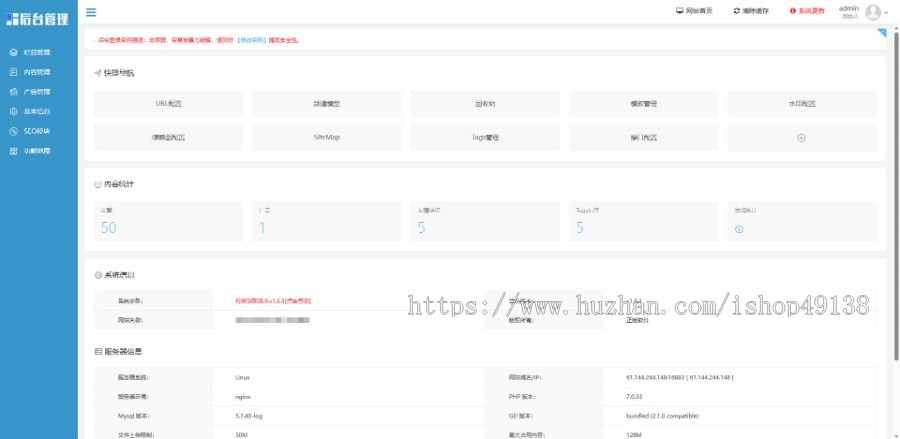Click the GD bundled (2.1.0 compatible) value

662,415
